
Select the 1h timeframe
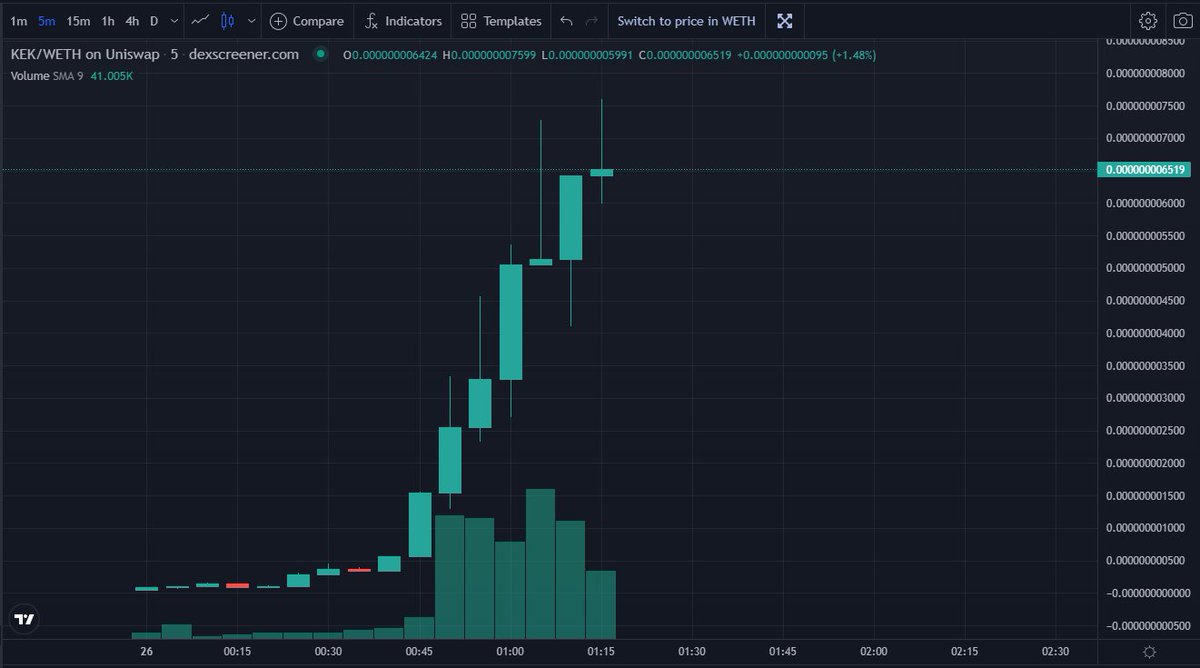[108, 21]
